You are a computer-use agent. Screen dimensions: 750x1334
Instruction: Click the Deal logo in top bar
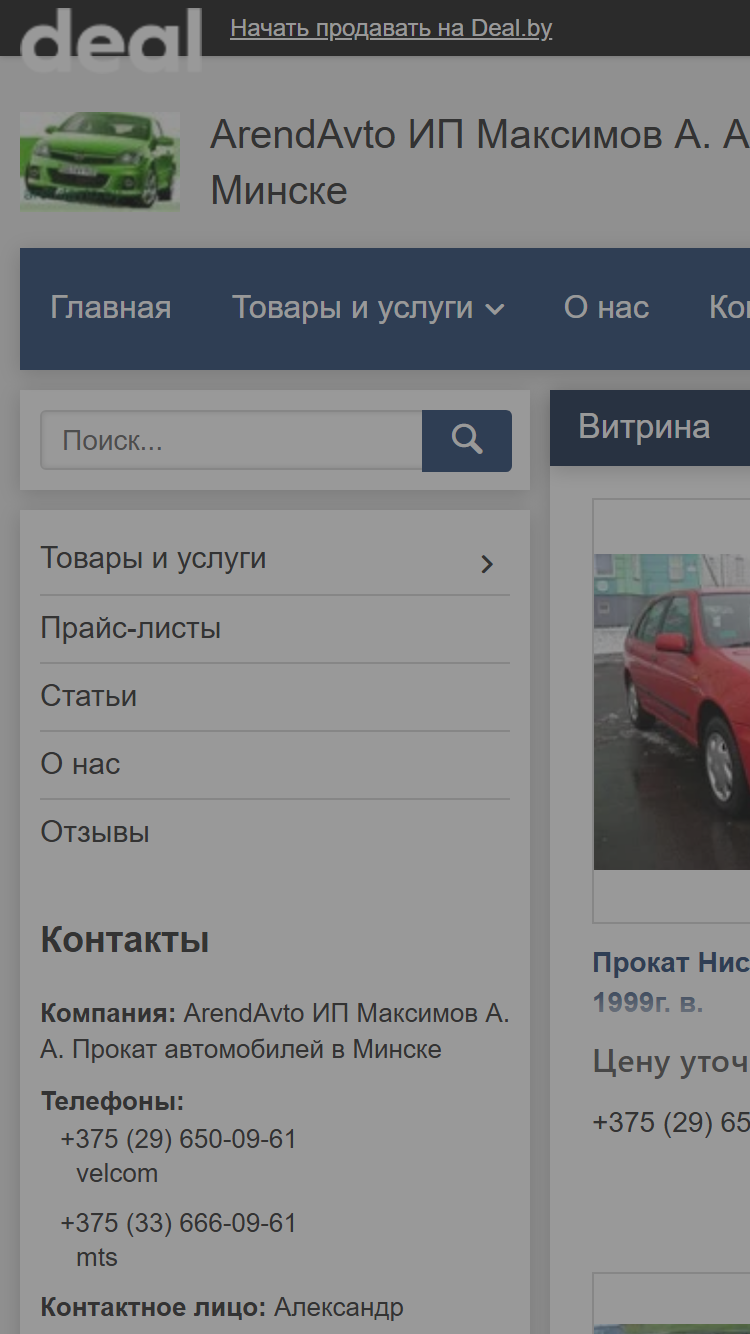[x=110, y=40]
